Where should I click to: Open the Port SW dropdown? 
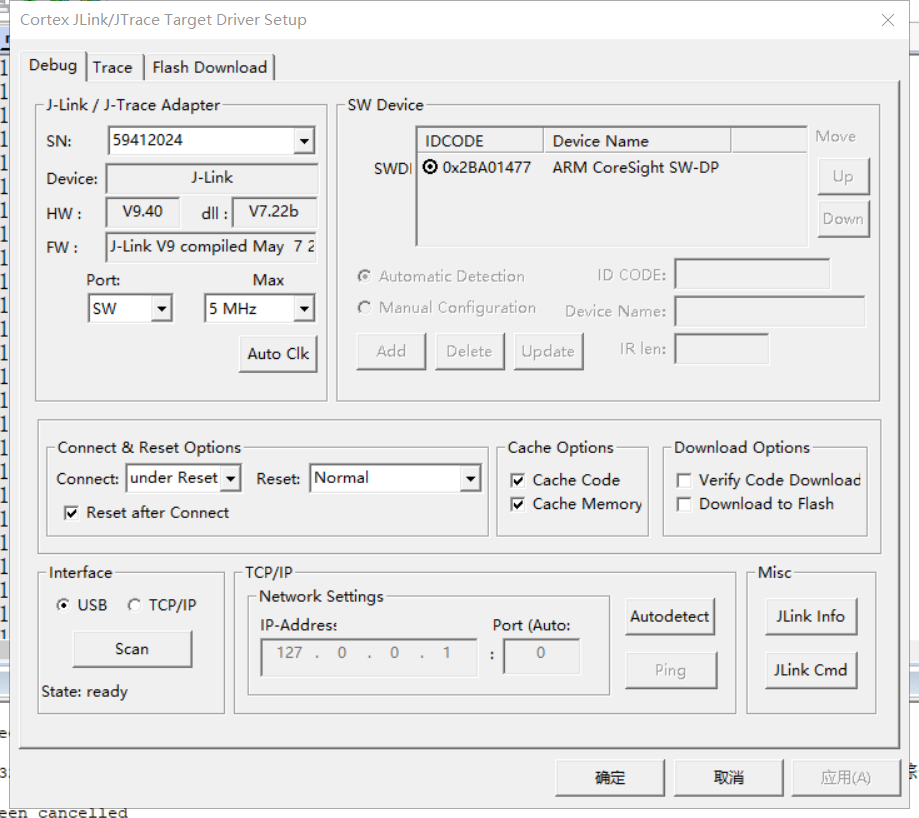click(x=161, y=309)
